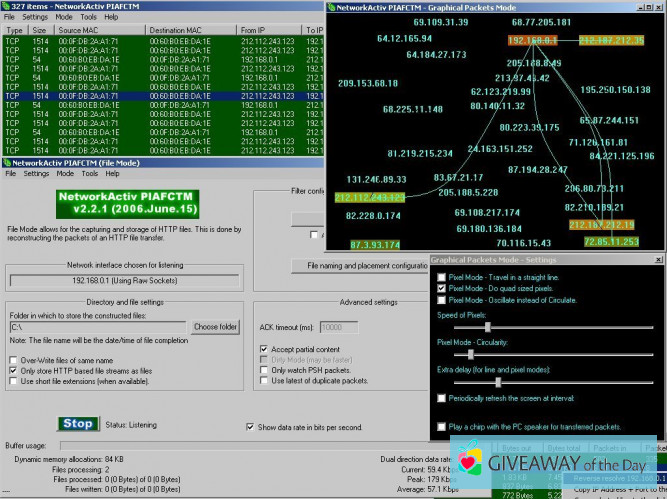Click the app icon in the File Mode title bar
The height and width of the screenshot is (499, 667).
click(x=7, y=162)
